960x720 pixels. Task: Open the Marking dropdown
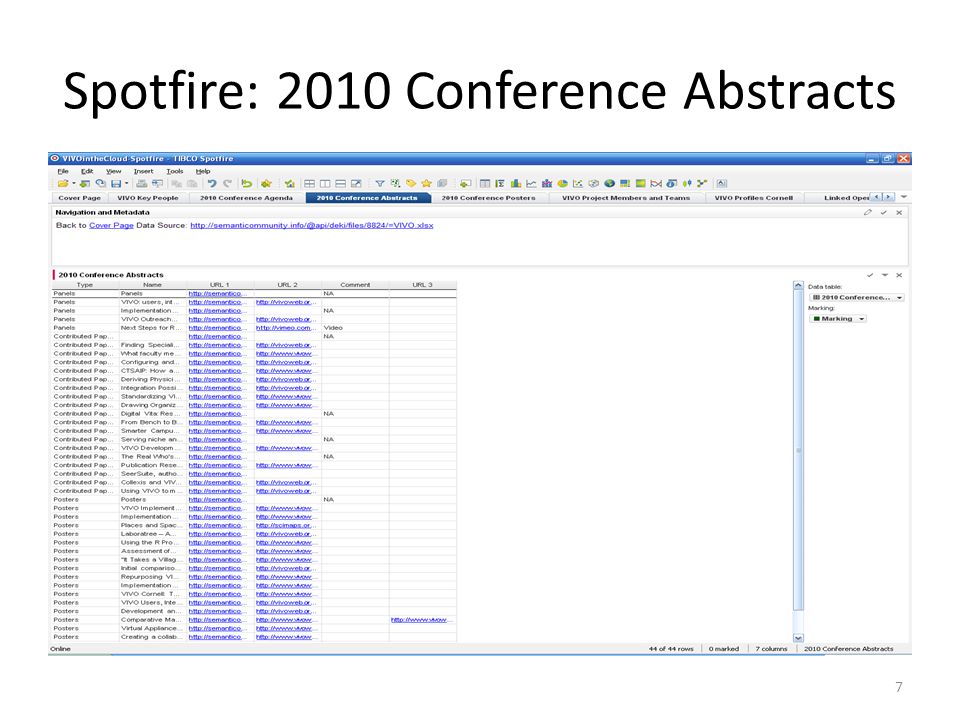tap(838, 319)
